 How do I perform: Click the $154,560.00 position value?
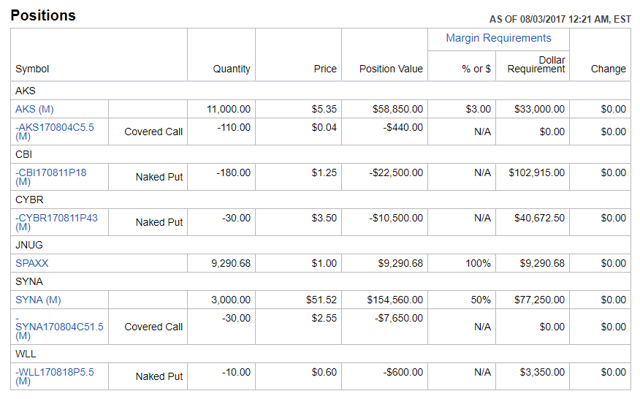click(x=395, y=300)
